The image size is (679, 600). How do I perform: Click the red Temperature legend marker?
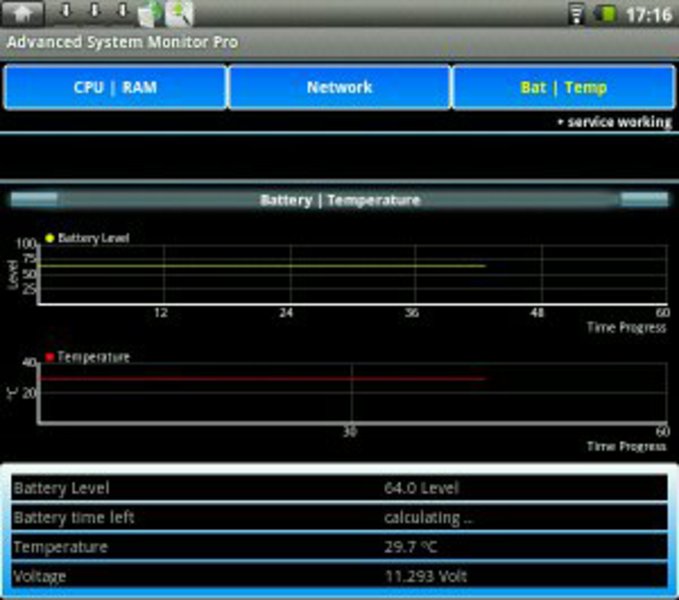click(x=50, y=357)
